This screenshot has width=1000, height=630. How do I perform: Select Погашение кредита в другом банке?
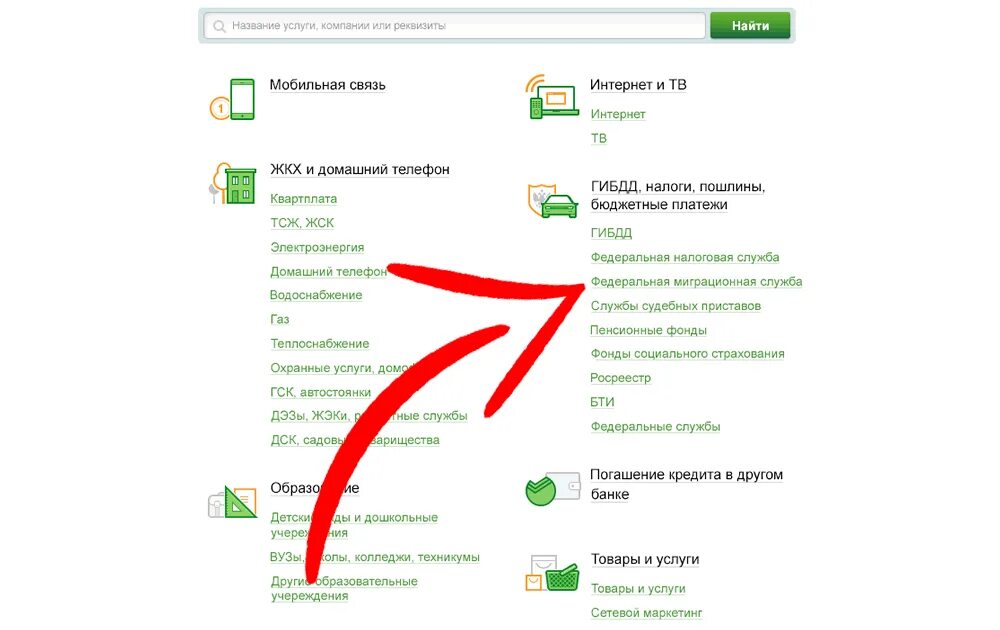tap(686, 484)
